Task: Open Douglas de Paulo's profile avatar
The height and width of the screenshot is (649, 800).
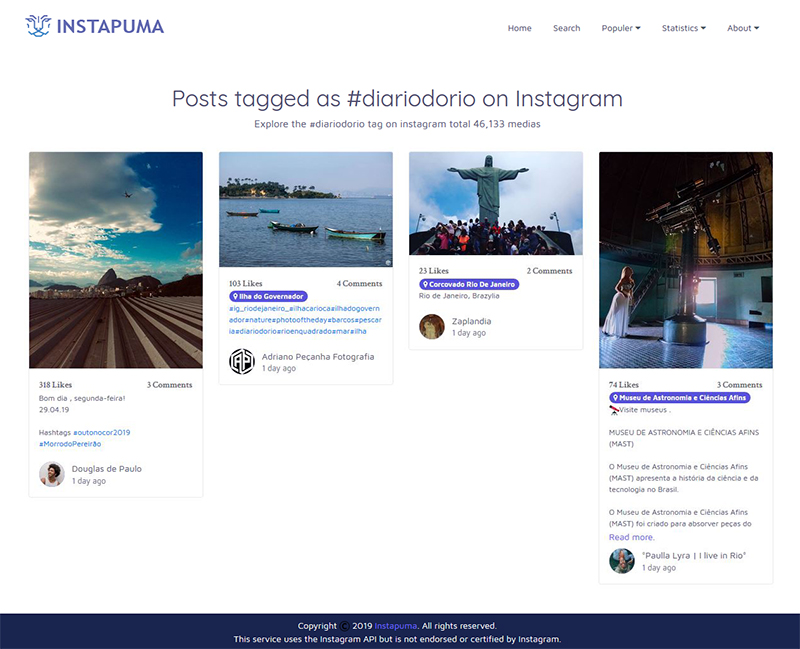Action: click(x=52, y=474)
